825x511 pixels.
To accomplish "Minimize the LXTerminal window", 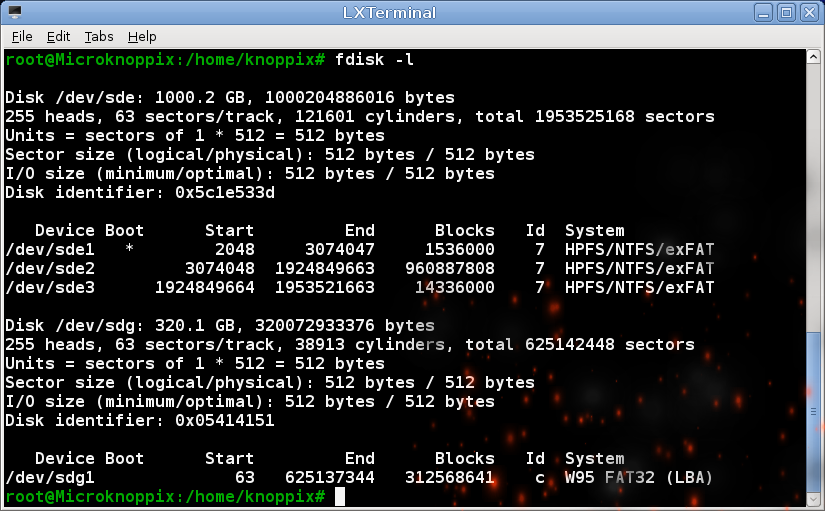I will point(763,13).
